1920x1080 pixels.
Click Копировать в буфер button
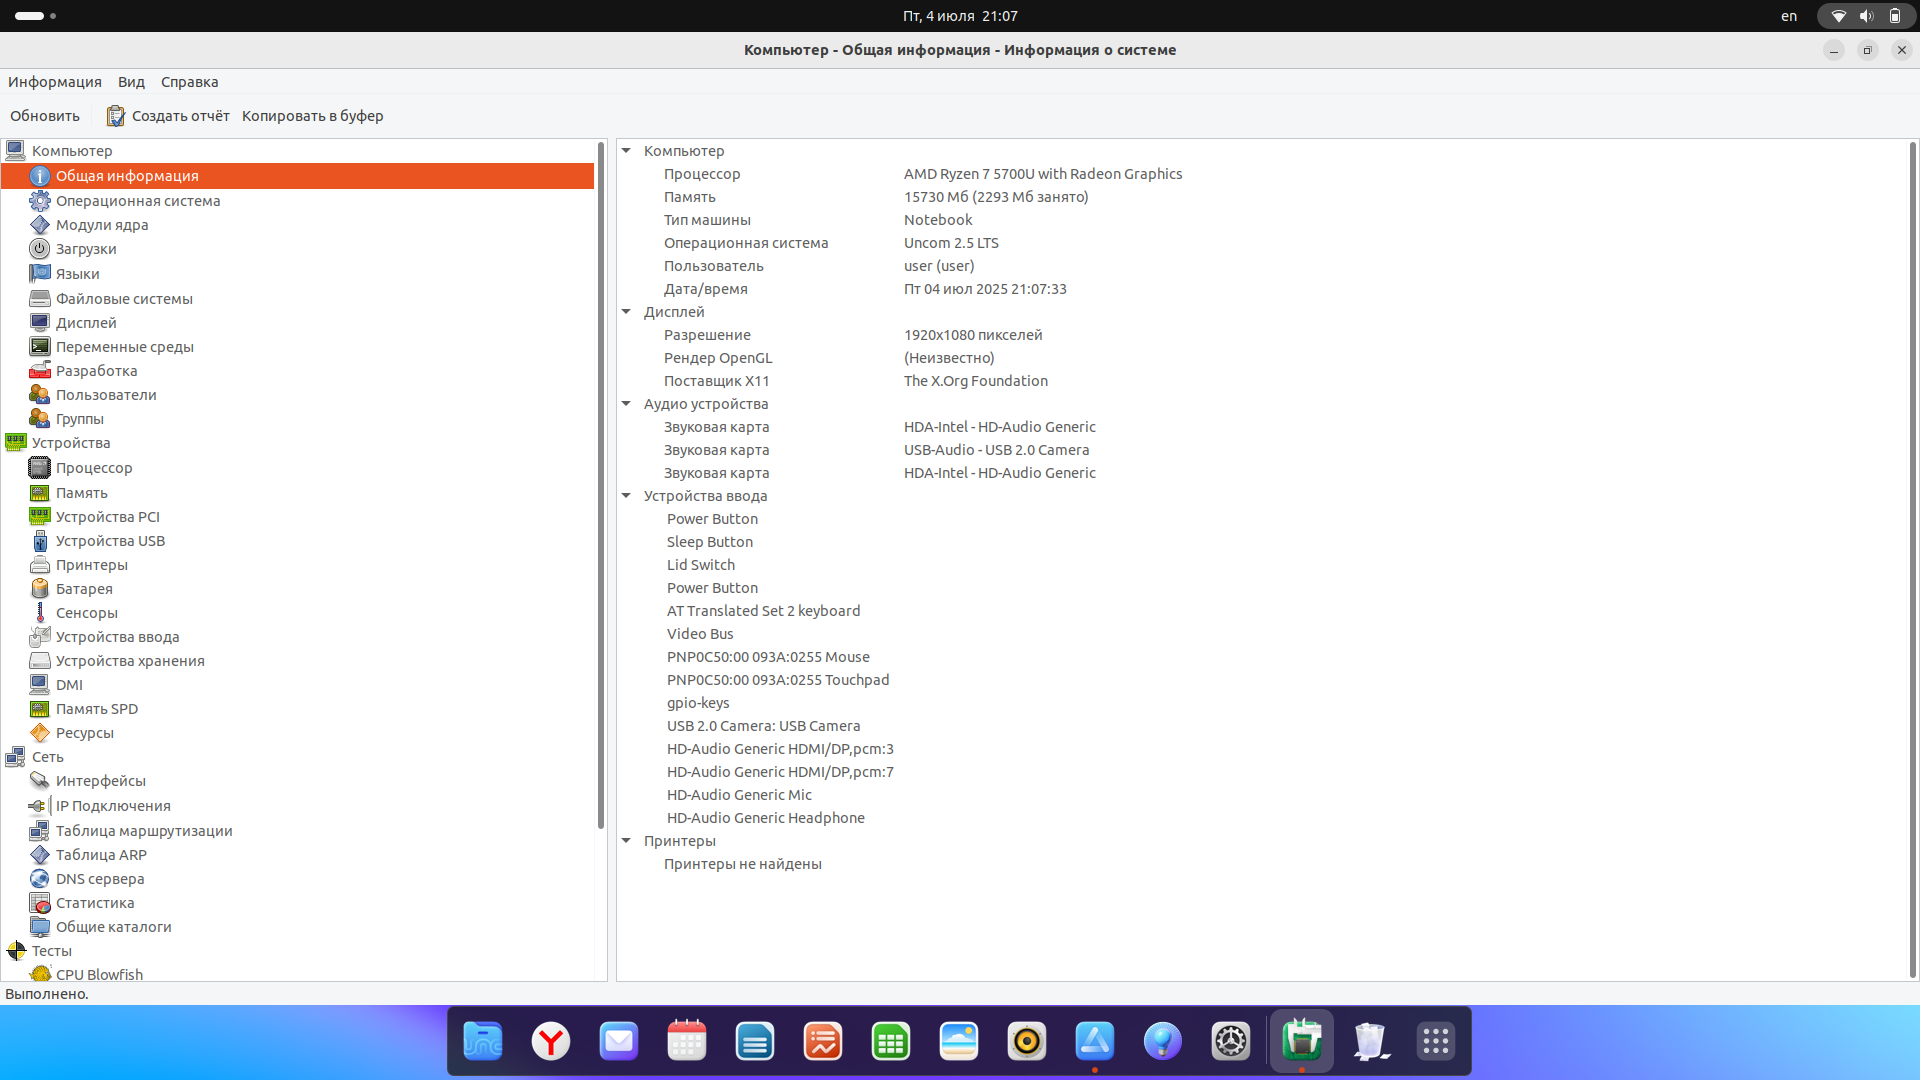[x=312, y=116]
